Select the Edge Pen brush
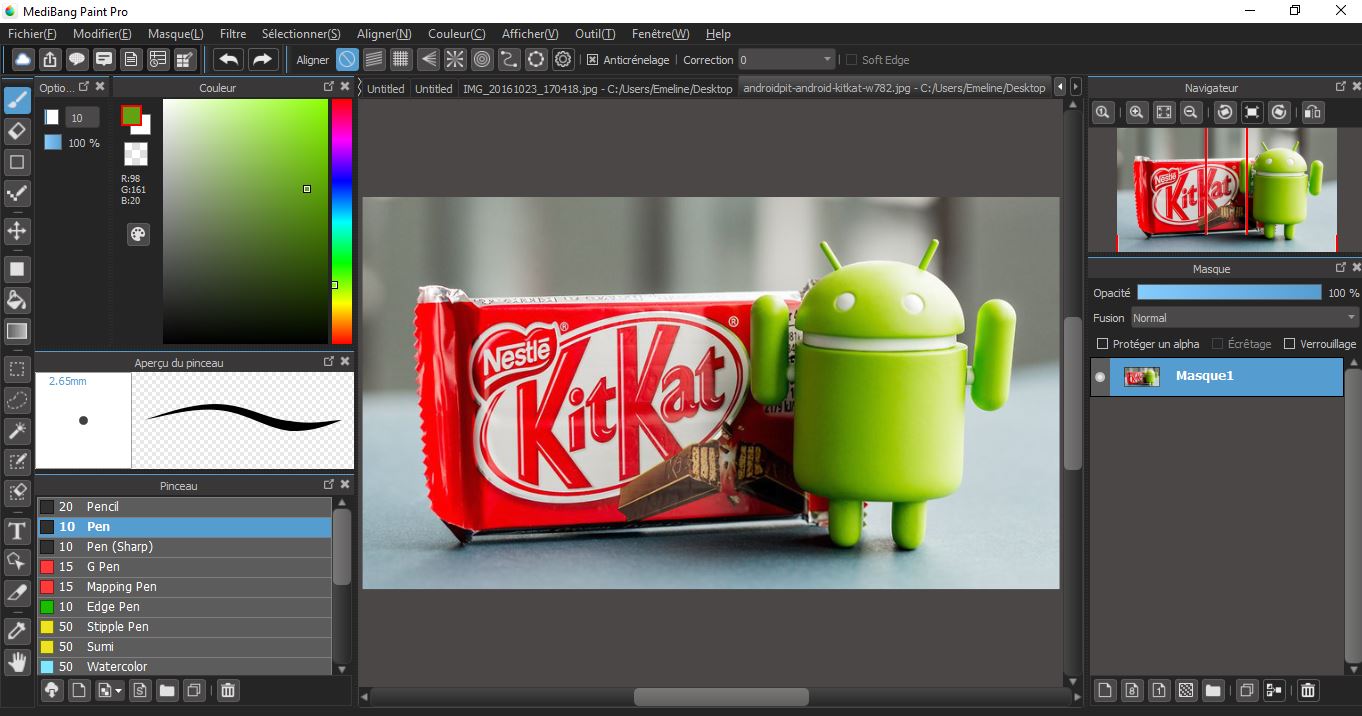Viewport: 1362px width, 716px height. [x=185, y=607]
